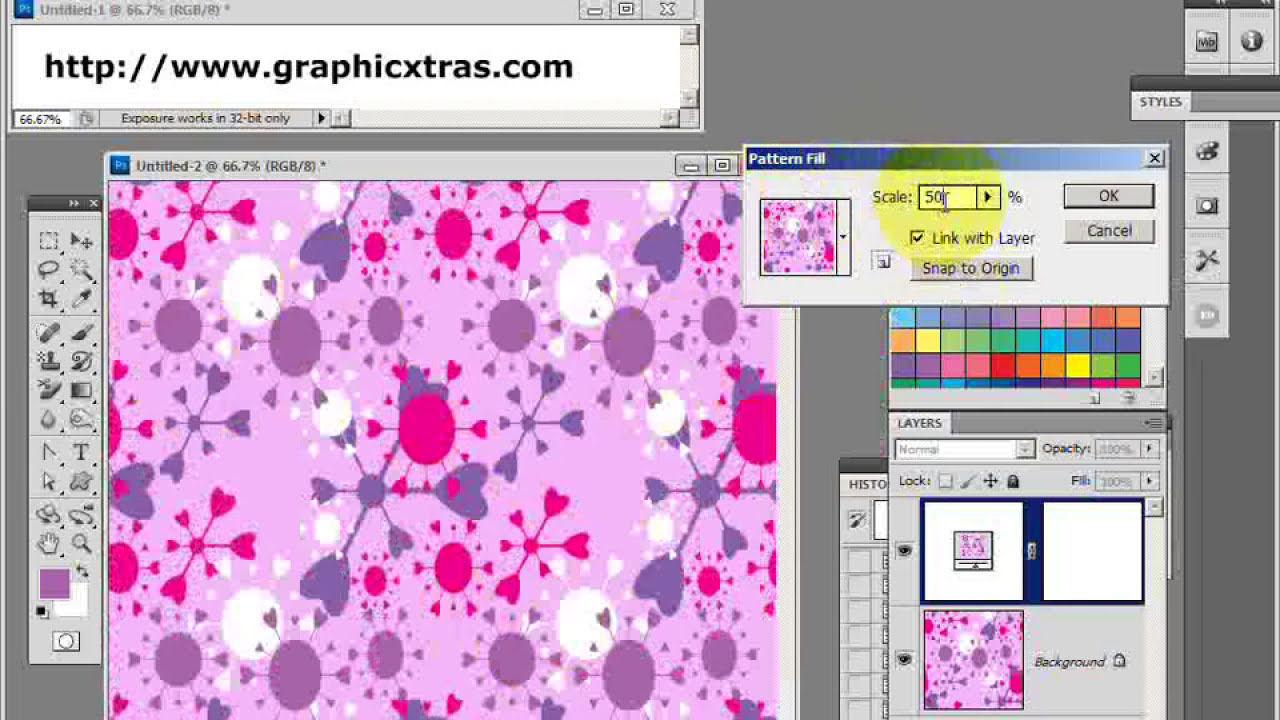The image size is (1280, 720).
Task: Select the Rectangular Marquee tool
Action: (x=49, y=241)
